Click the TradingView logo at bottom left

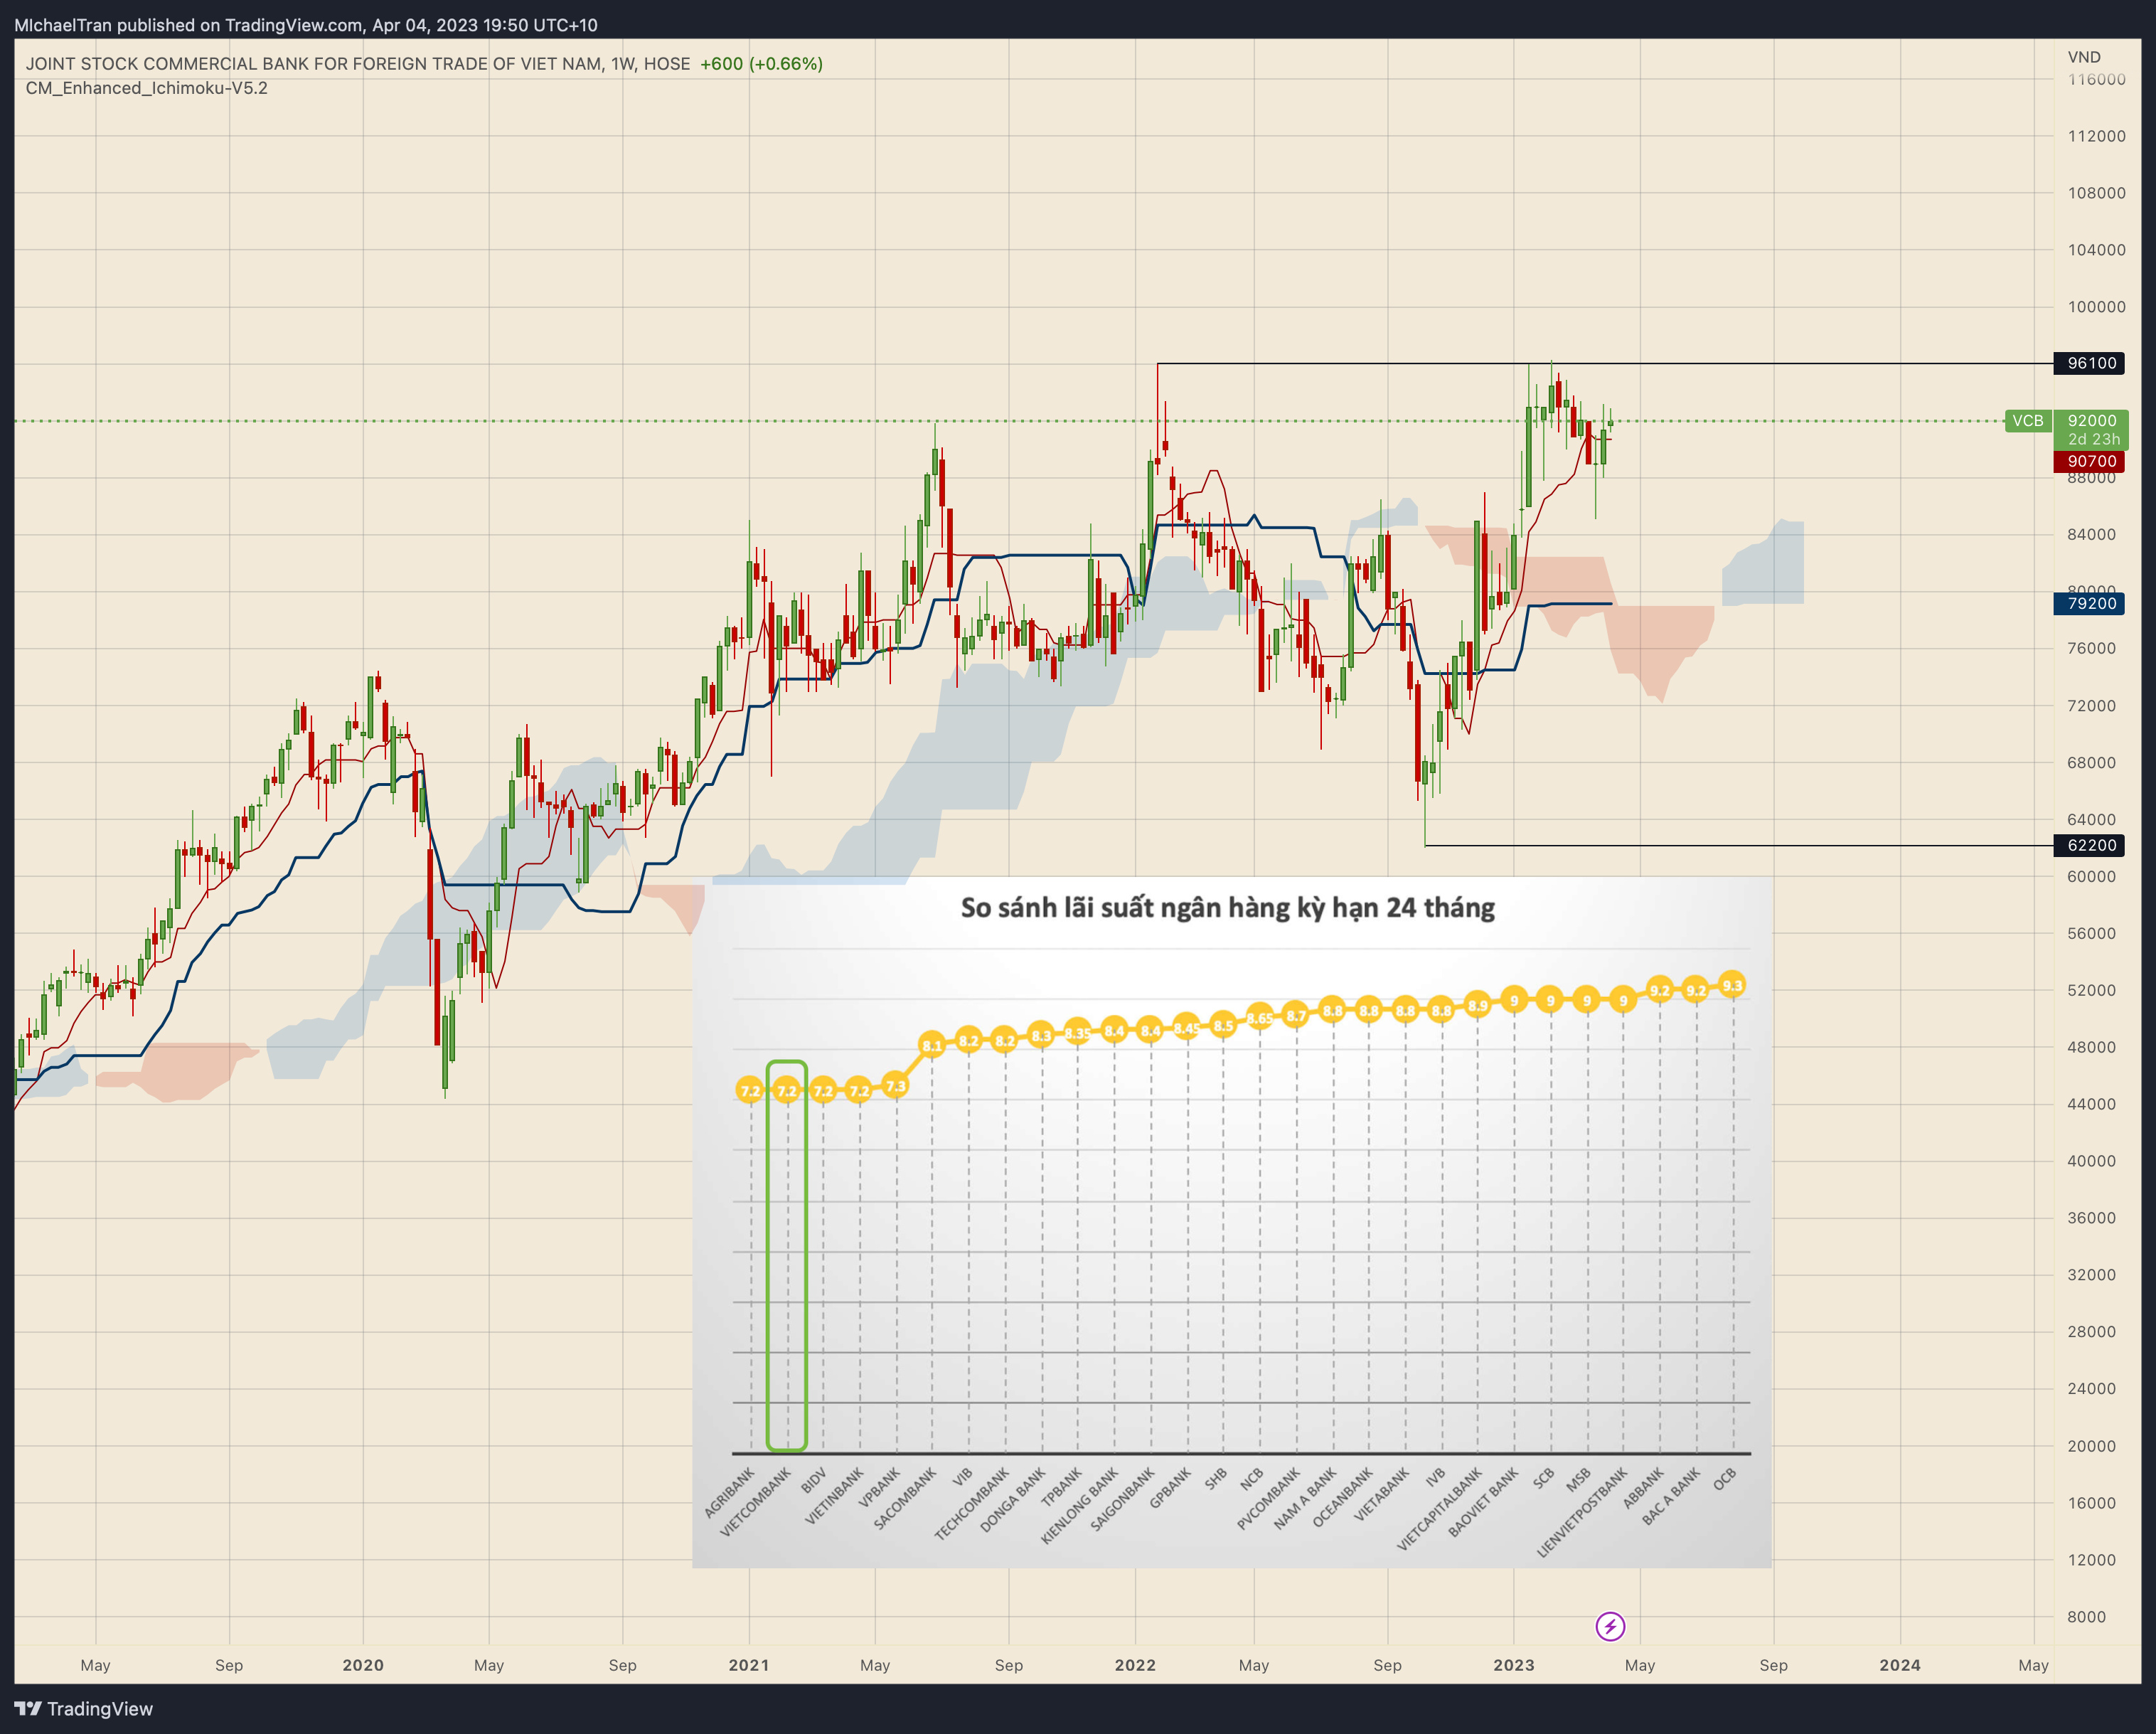(84, 1709)
